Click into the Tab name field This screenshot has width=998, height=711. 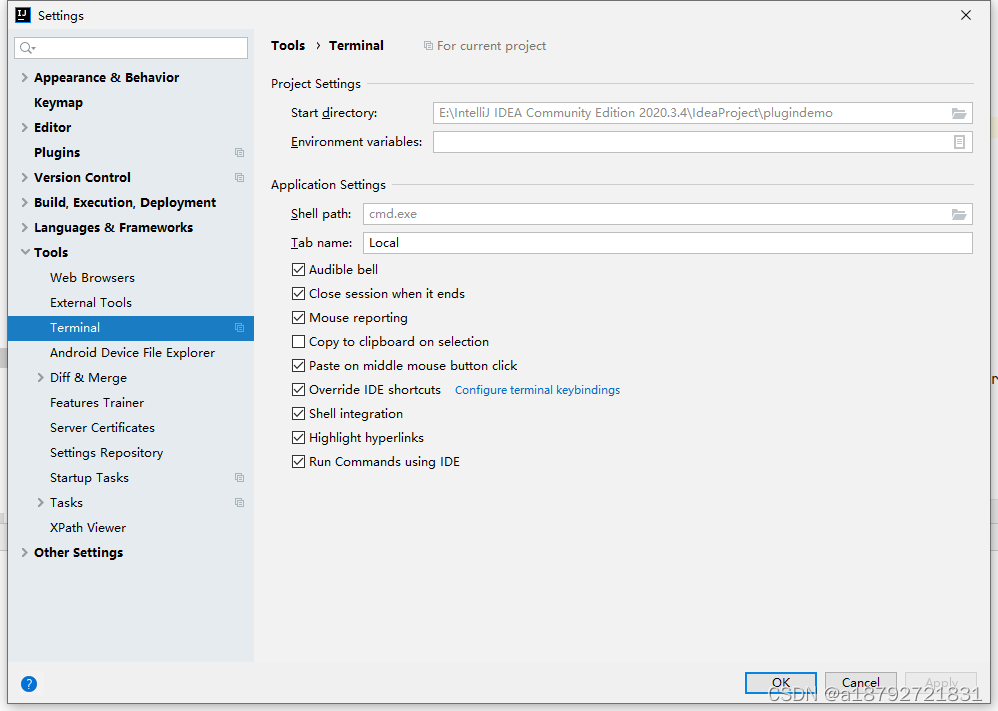click(668, 243)
